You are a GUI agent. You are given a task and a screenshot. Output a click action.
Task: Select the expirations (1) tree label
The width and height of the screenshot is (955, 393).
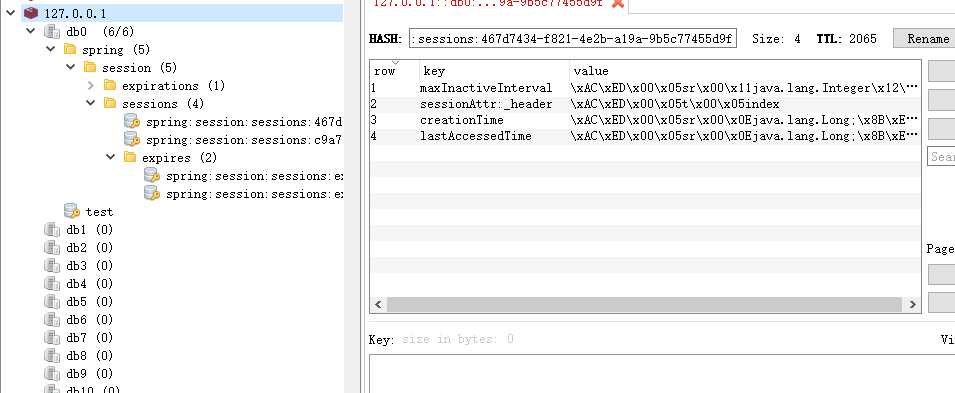[x=174, y=85]
